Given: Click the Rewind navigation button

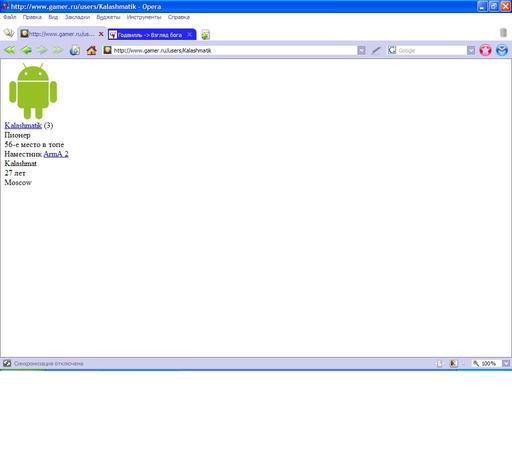Looking at the screenshot, I should tap(10, 50).
